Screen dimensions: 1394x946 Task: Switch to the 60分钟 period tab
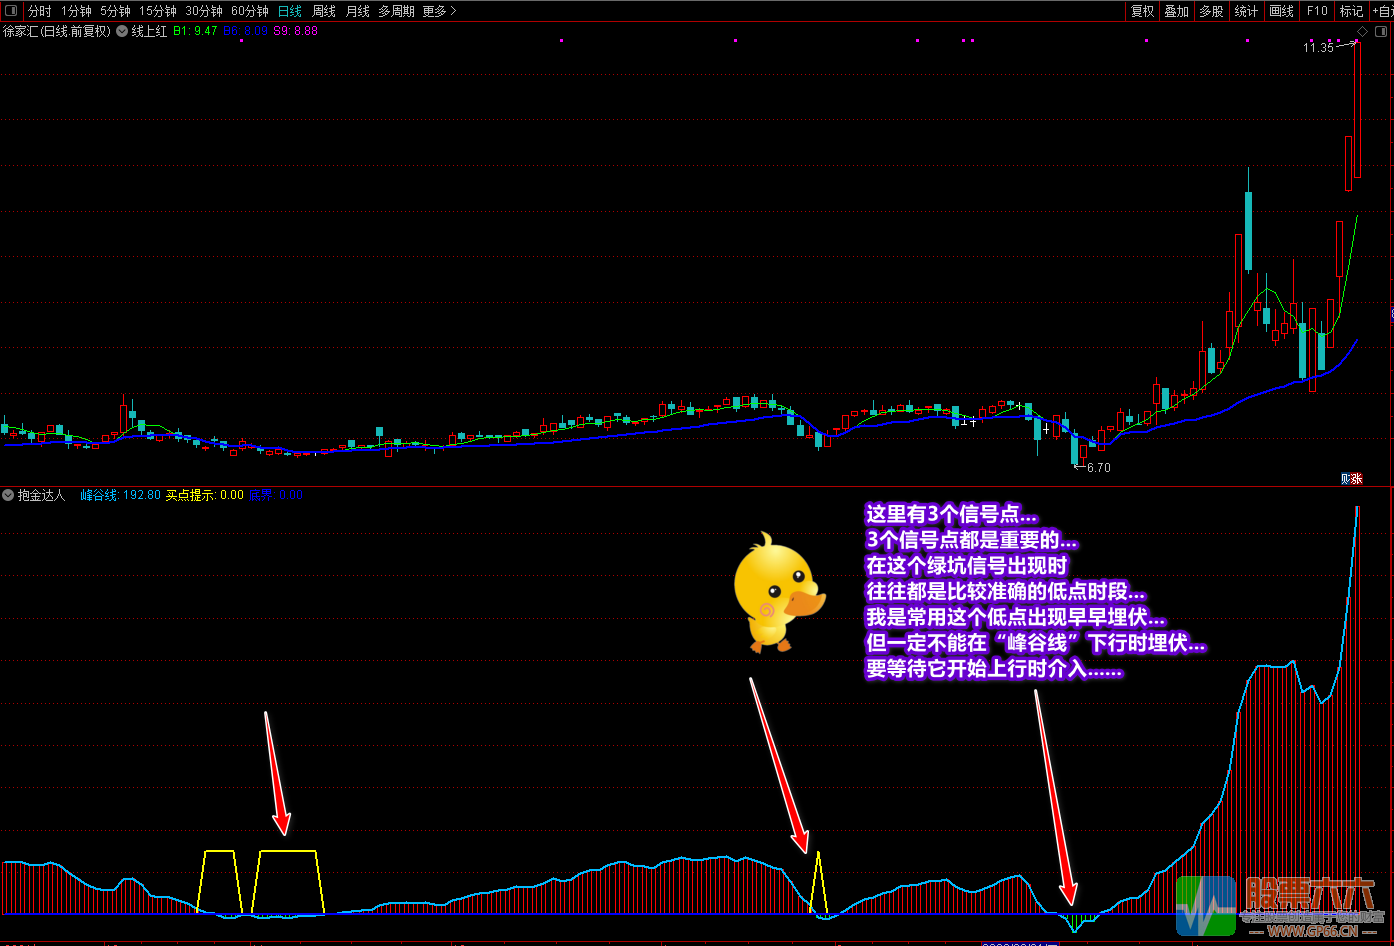point(250,11)
